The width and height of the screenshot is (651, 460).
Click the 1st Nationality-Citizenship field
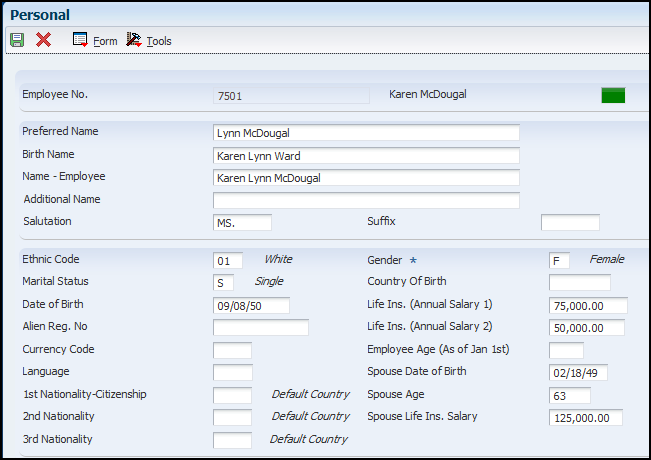232,395
